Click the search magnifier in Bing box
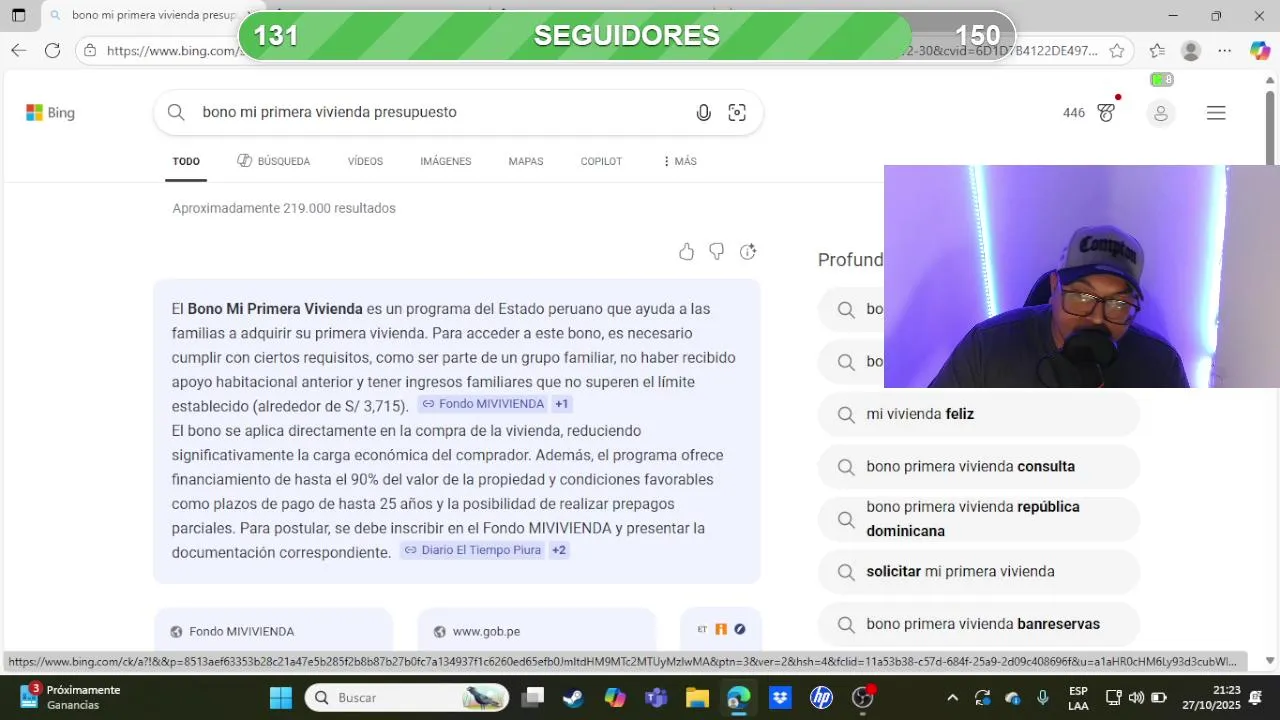Viewport: 1280px width, 720px height. pyautogui.click(x=176, y=112)
